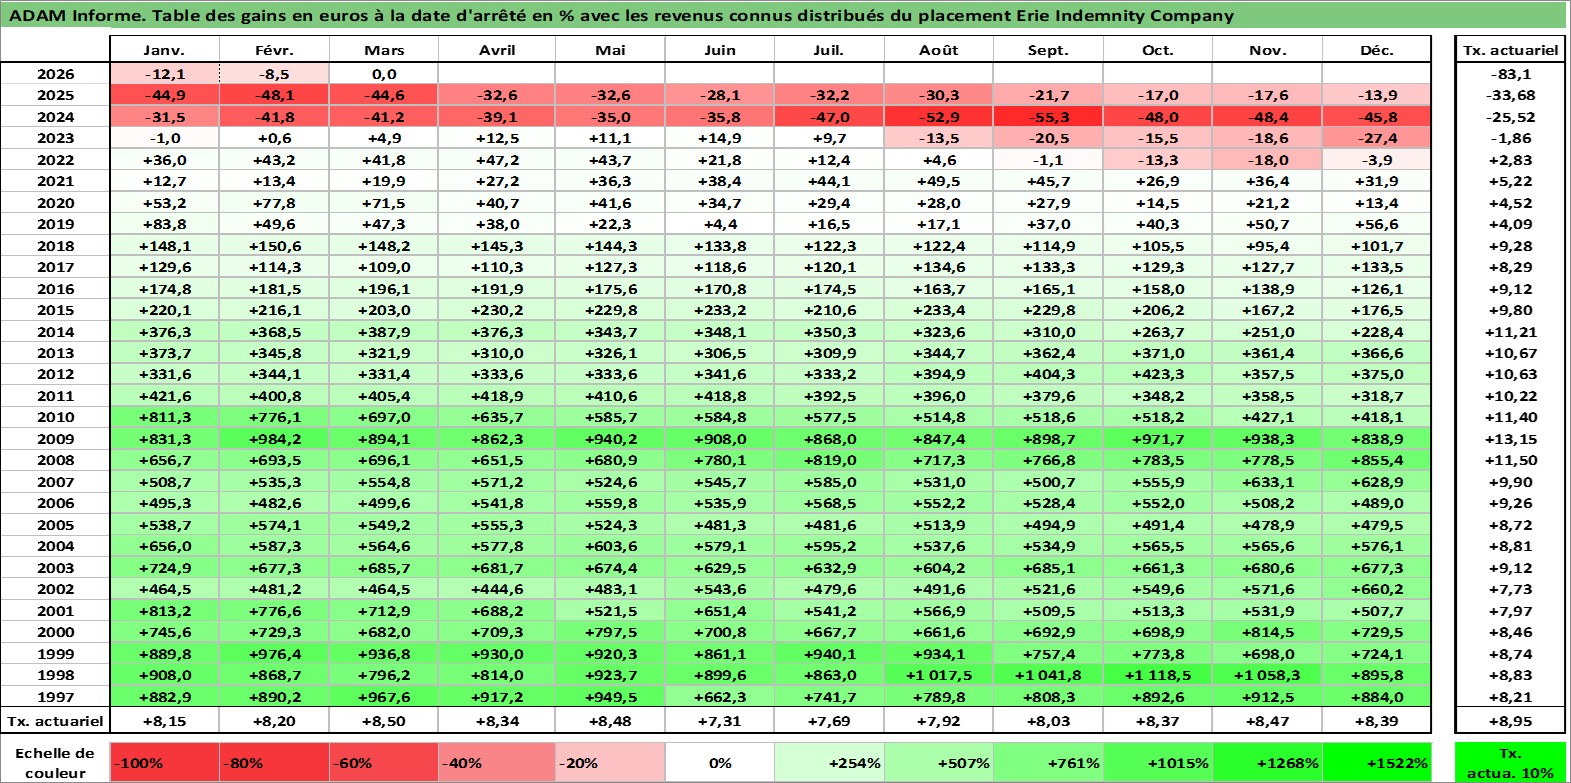1571x783 pixels.
Task: Select the -80% color scale swatch
Action: [x=274, y=762]
